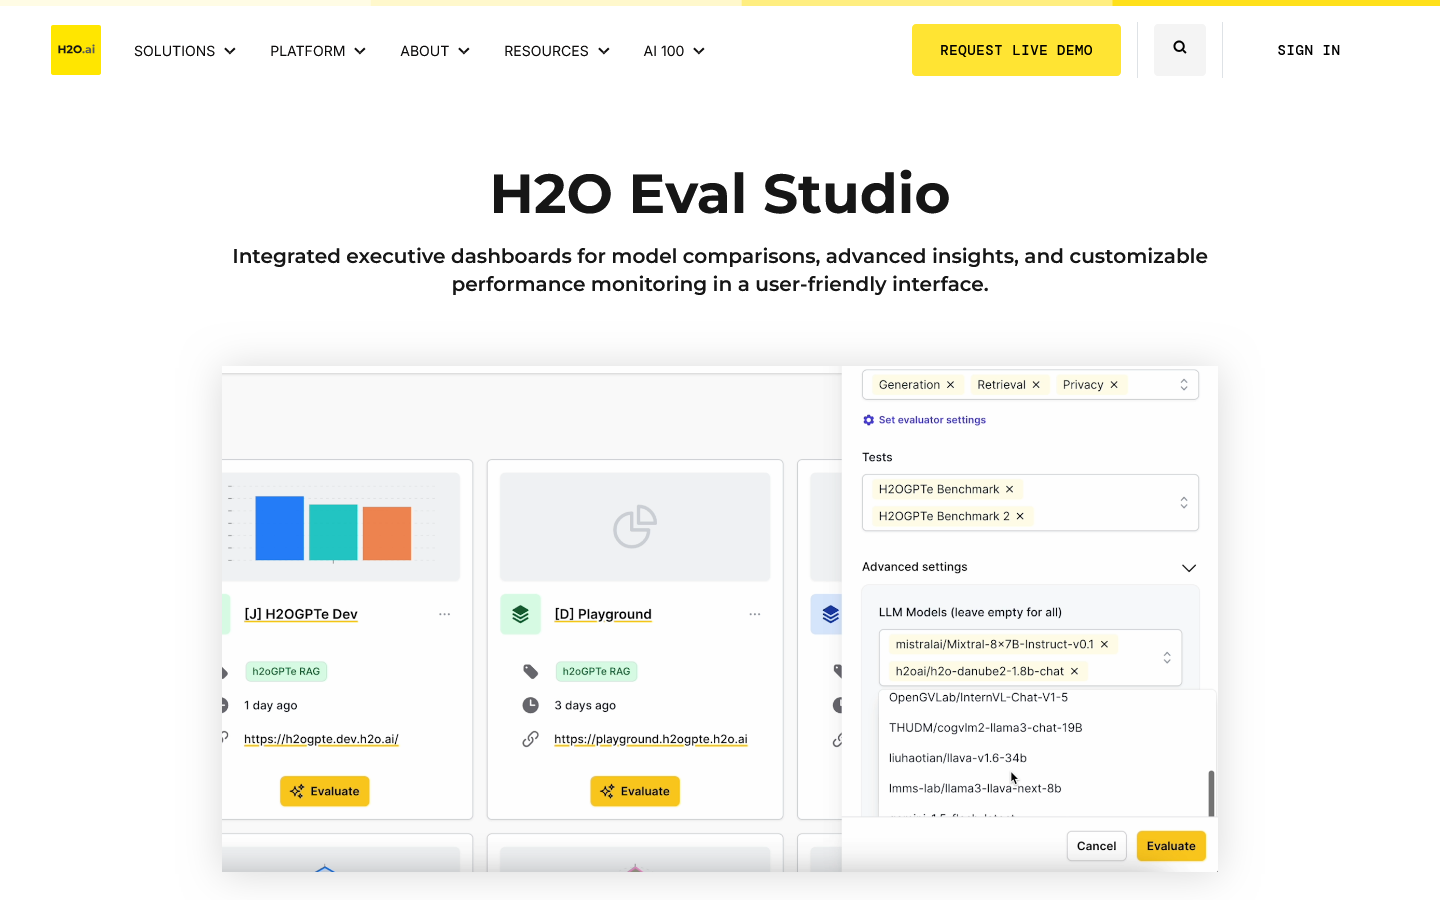Screen dimensions: 1440x900
Task: Expand the Platform menu
Action: tap(318, 51)
